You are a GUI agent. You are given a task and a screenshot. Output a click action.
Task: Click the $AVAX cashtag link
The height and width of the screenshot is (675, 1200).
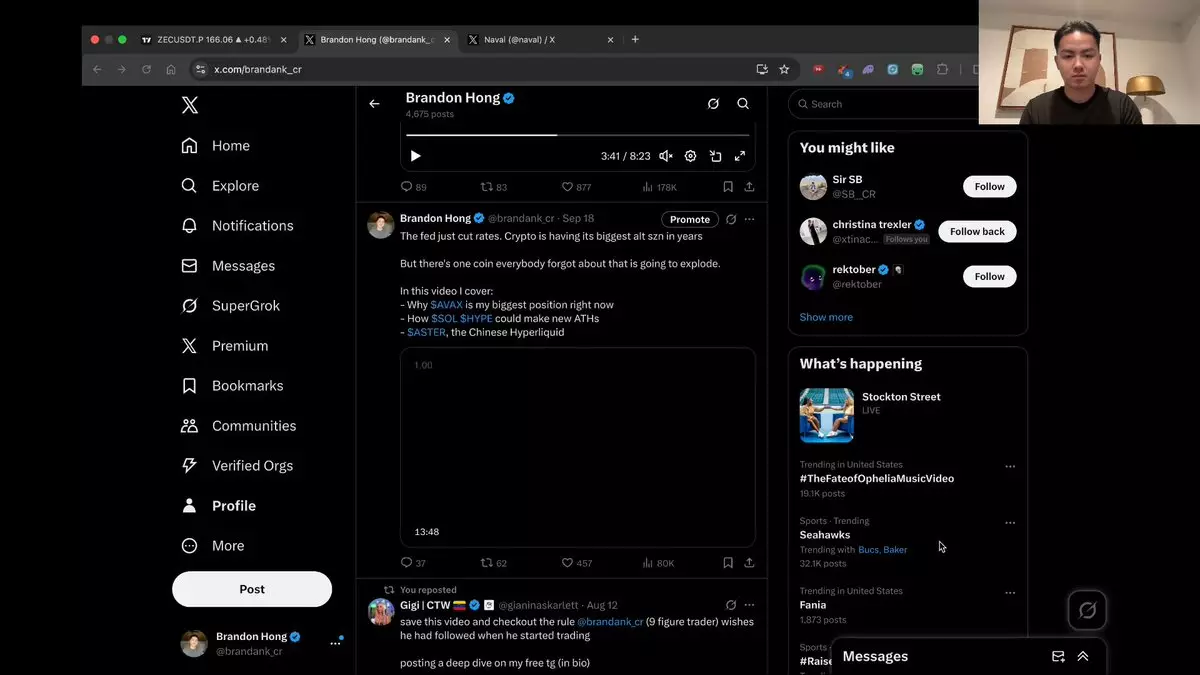446,305
